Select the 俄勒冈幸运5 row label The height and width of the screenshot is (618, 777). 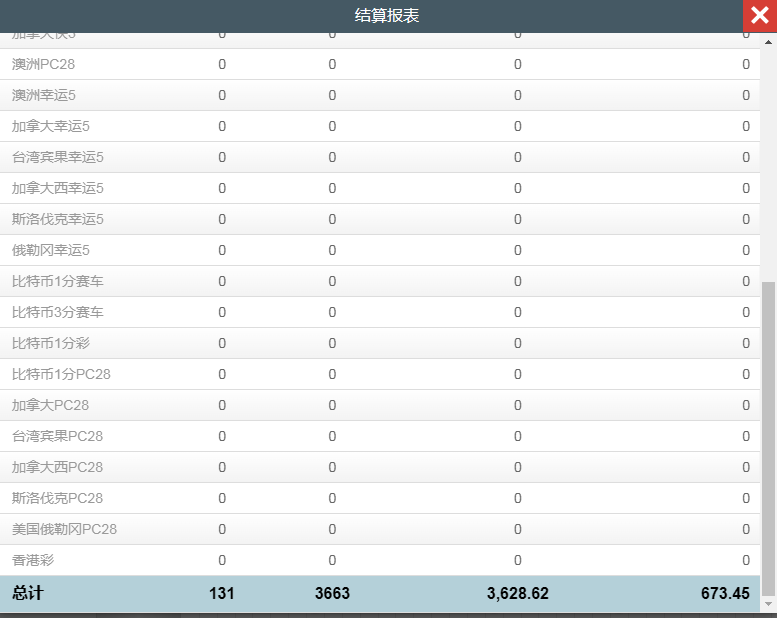pyautogui.click(x=51, y=250)
